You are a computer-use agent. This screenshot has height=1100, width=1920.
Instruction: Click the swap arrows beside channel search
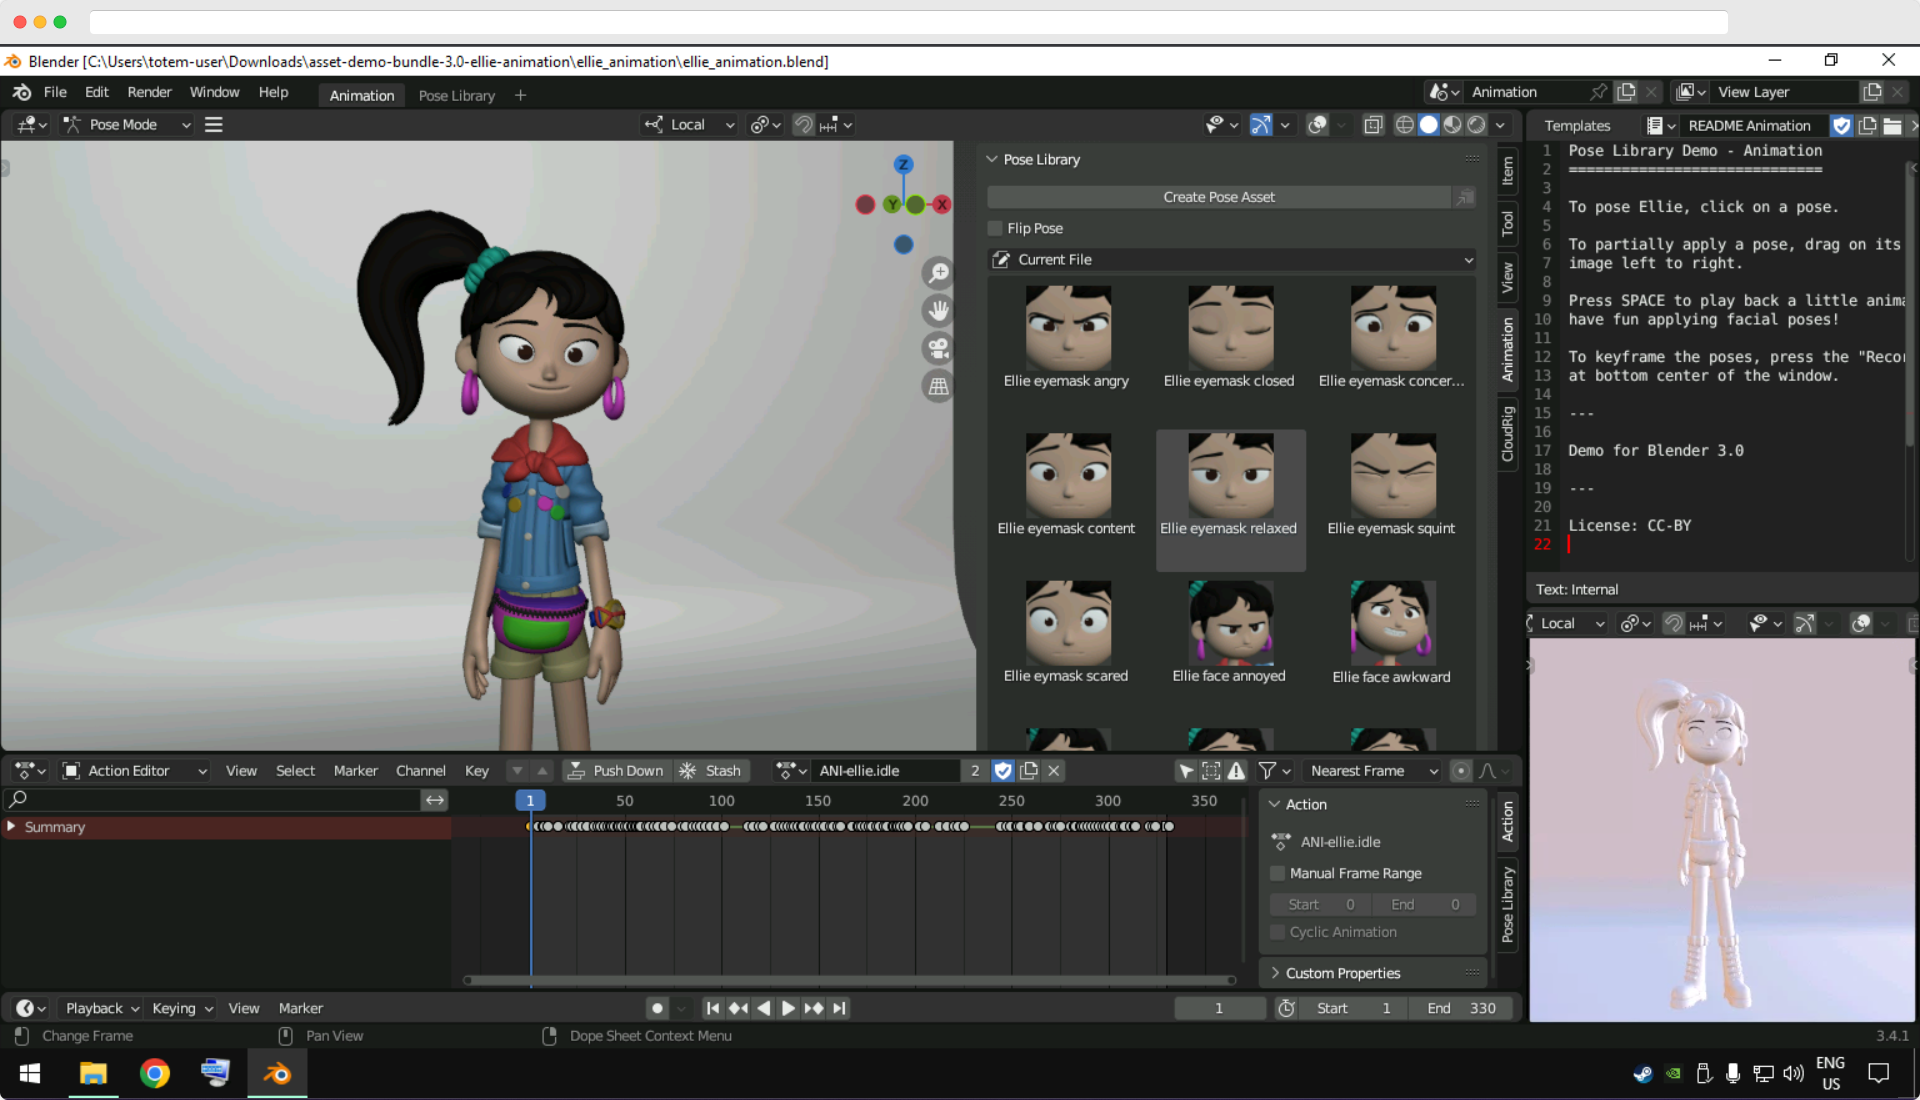(434, 800)
